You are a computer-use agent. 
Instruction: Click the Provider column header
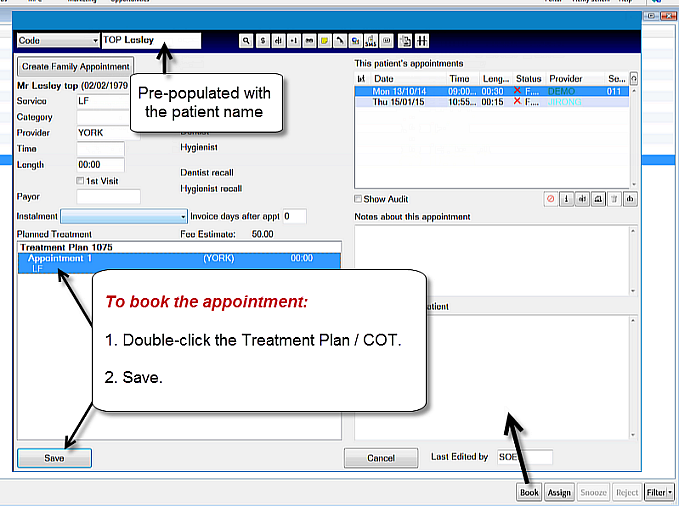point(574,79)
